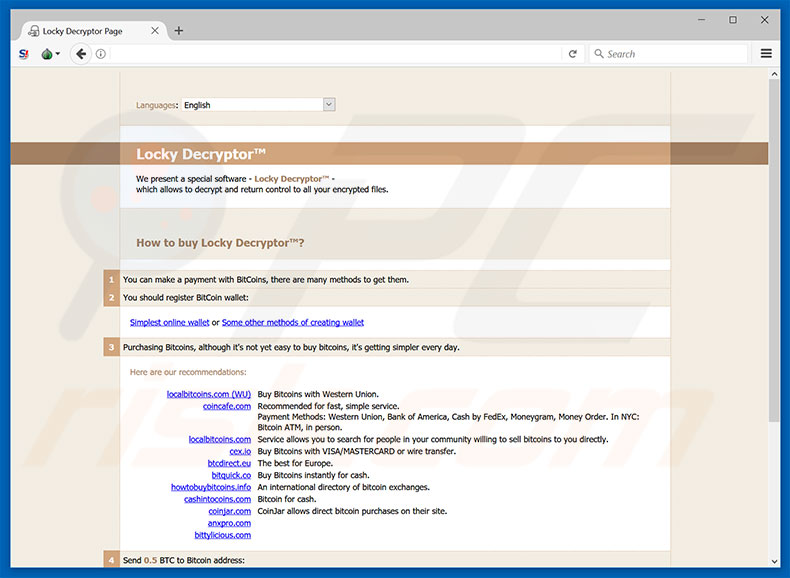Select the Locky Decryptor Page tab

click(94, 31)
